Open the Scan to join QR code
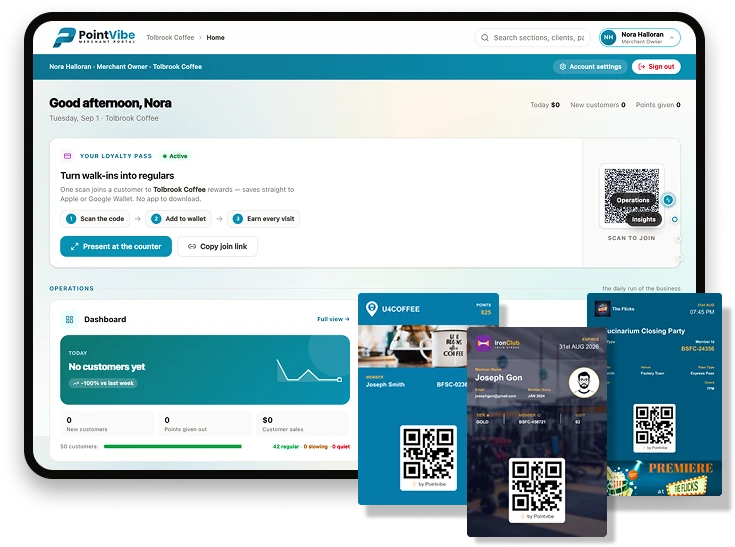The height and width of the screenshot is (547, 735). click(x=631, y=196)
